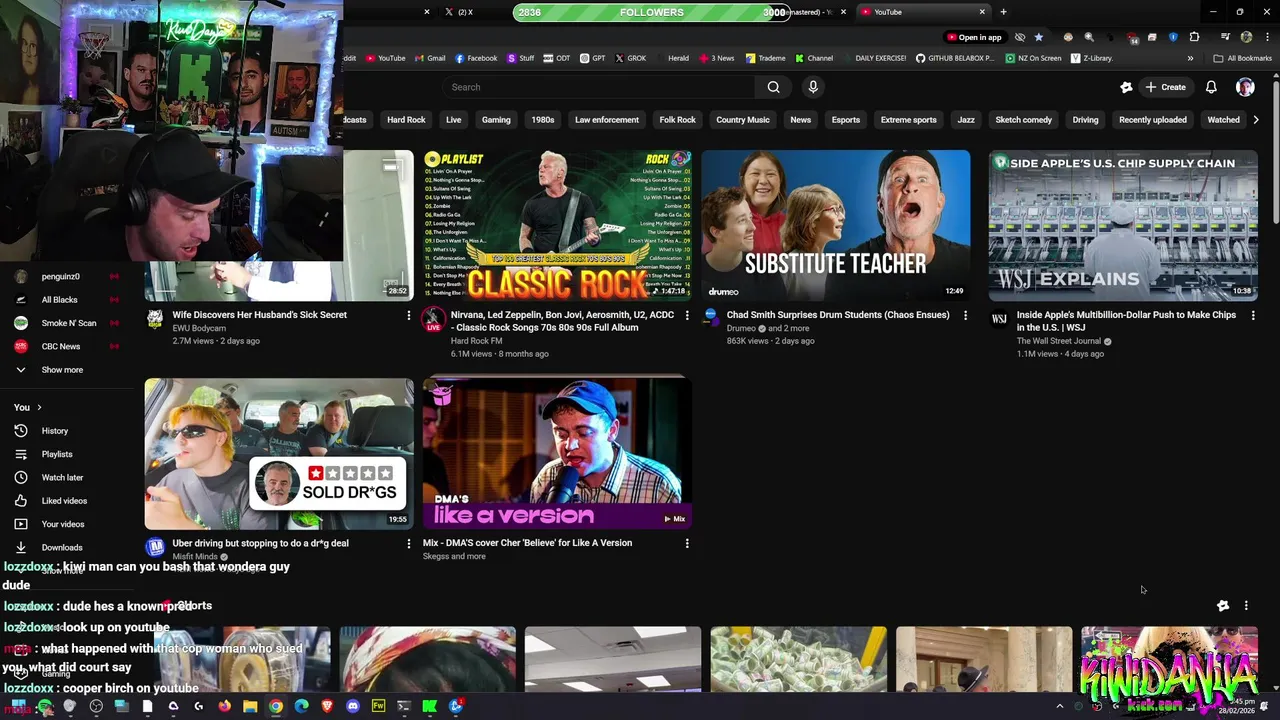This screenshot has width=1280, height=720.
Task: Open options menu for Uber driving video
Action: [x=408, y=543]
